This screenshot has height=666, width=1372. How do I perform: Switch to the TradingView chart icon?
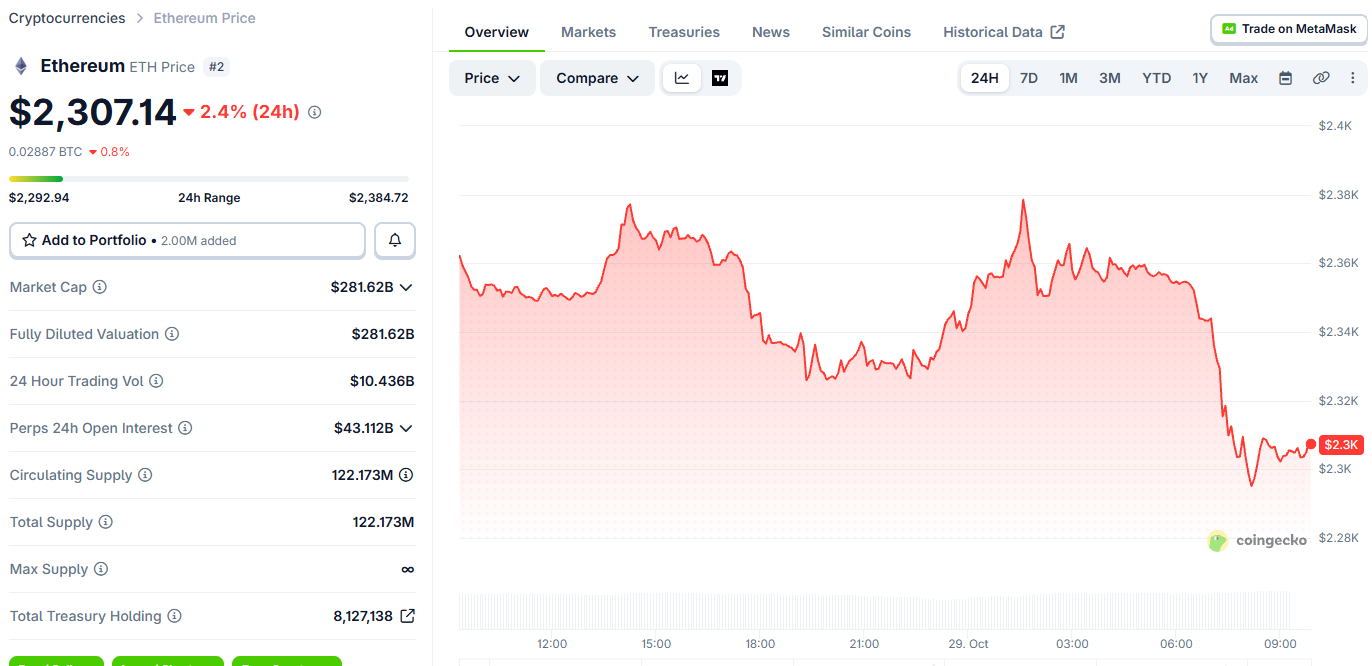[720, 78]
